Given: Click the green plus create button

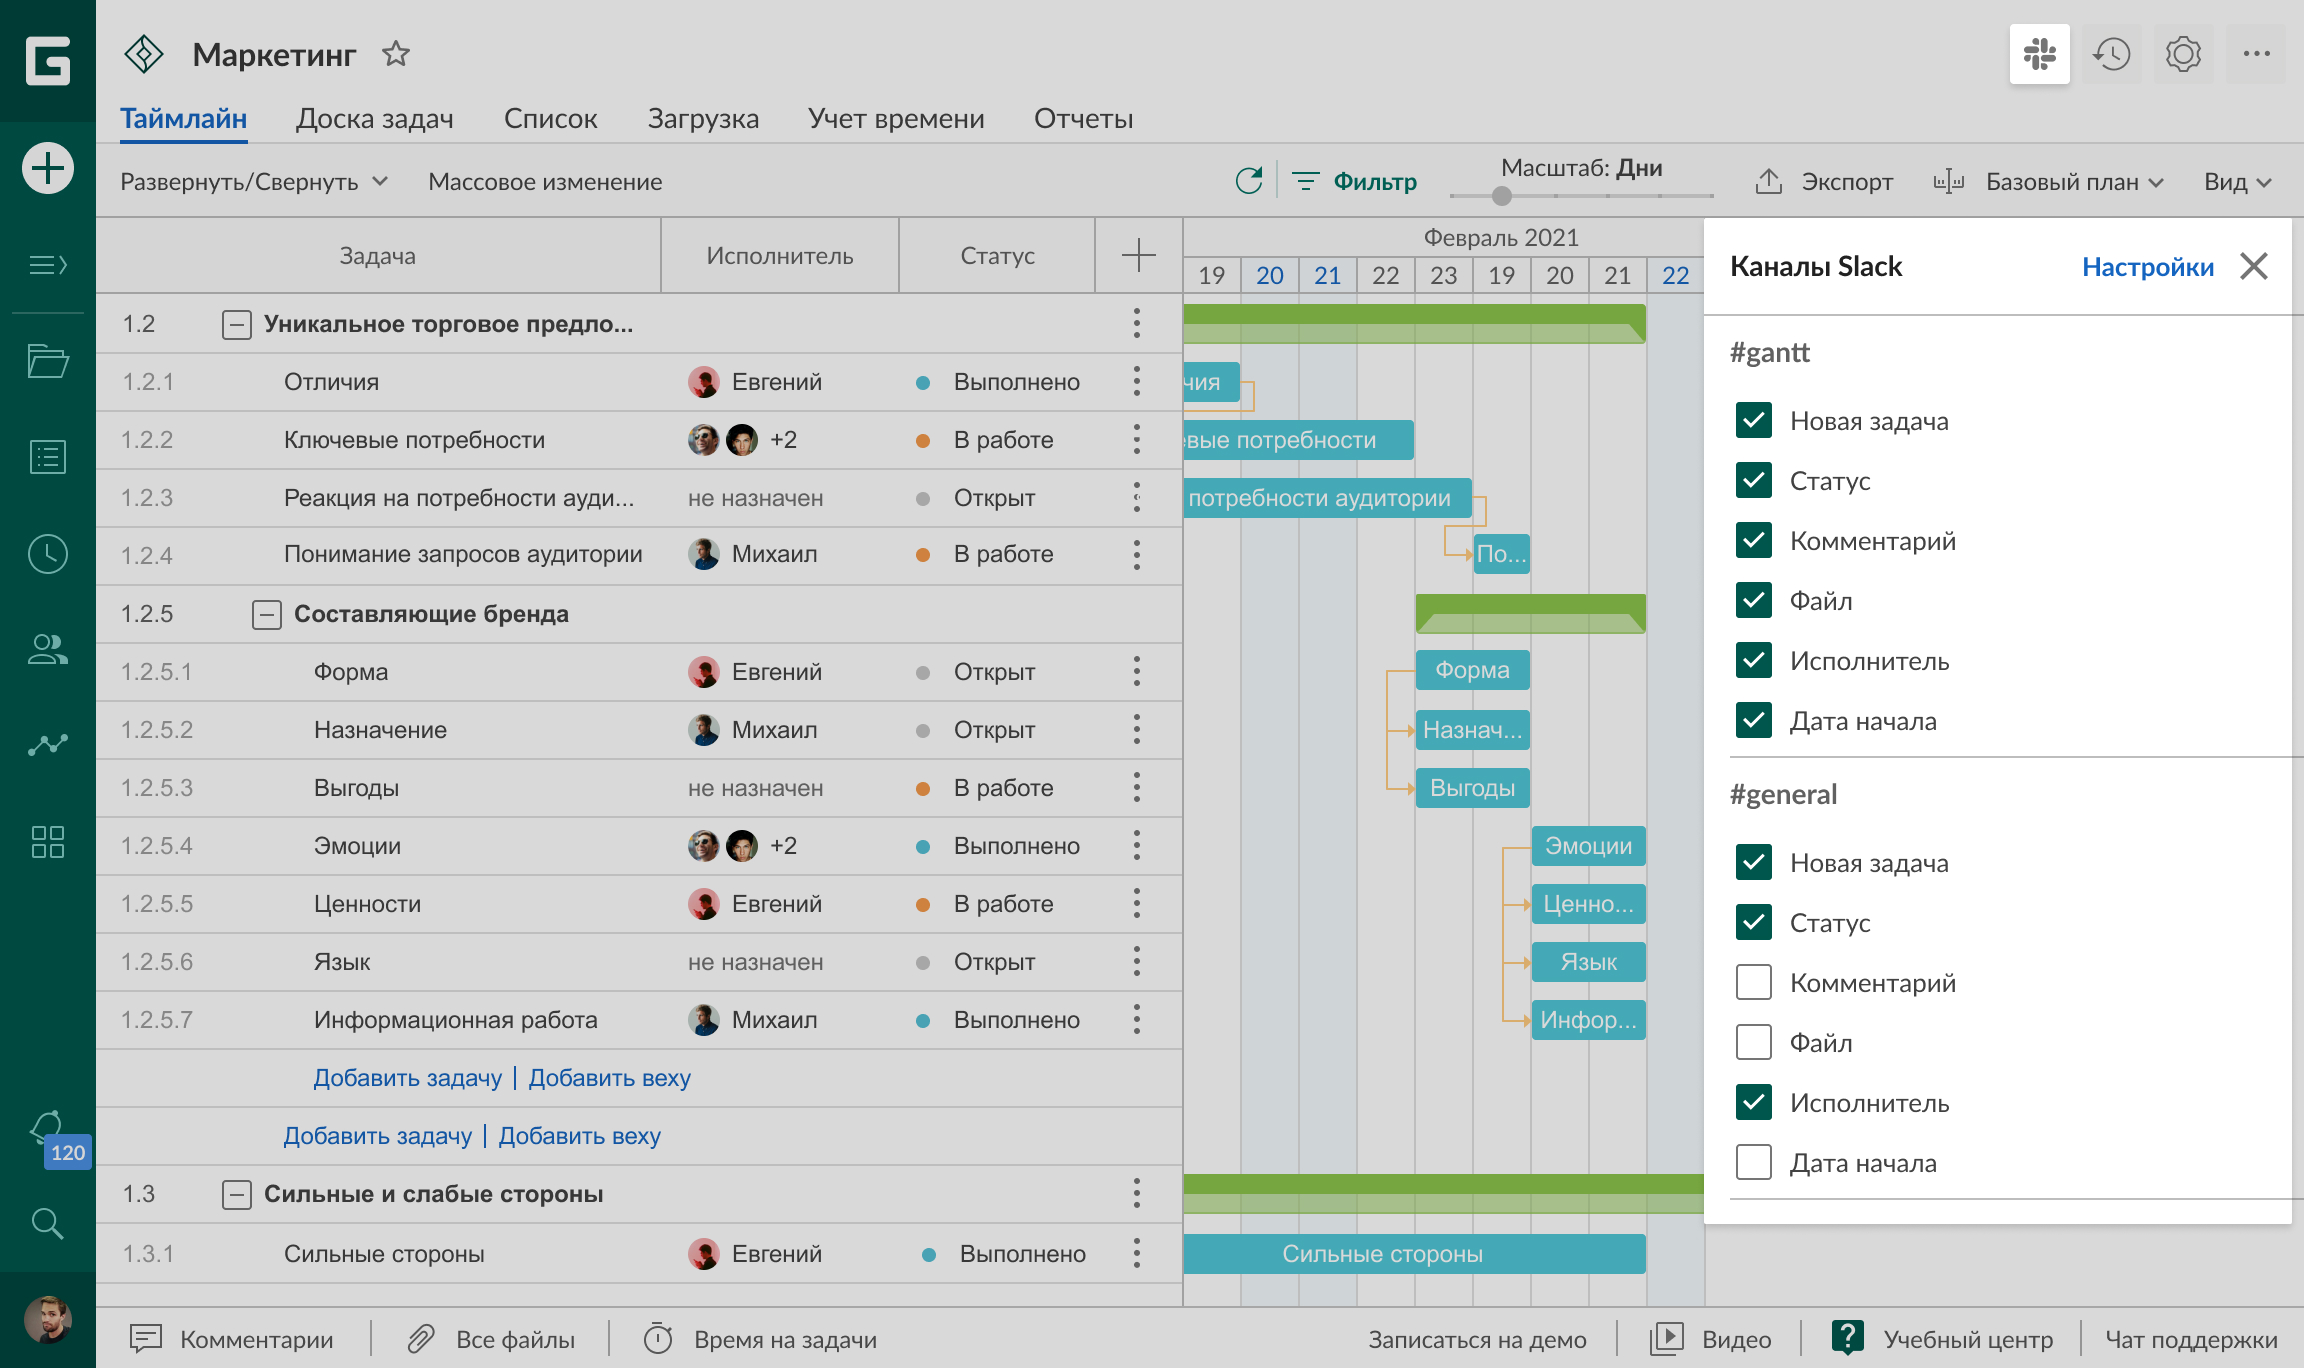Looking at the screenshot, I should click(48, 168).
